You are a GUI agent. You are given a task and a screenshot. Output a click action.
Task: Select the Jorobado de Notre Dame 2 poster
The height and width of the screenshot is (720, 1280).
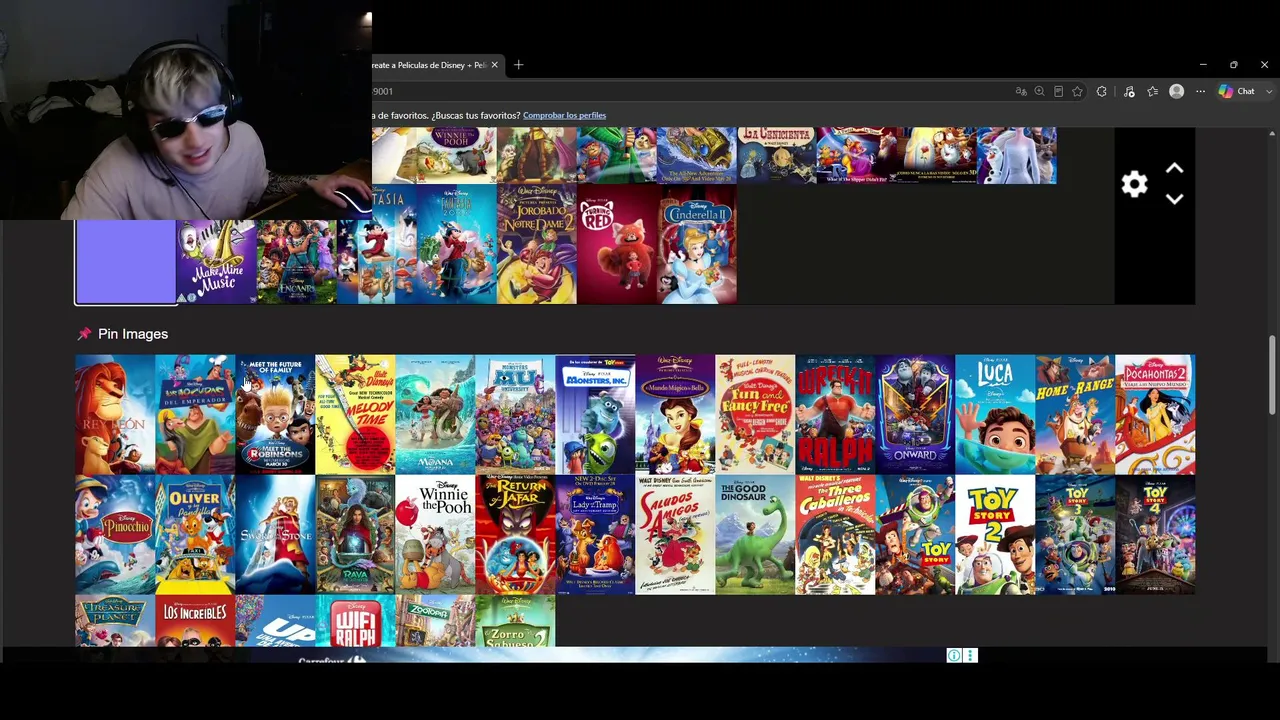pos(537,244)
